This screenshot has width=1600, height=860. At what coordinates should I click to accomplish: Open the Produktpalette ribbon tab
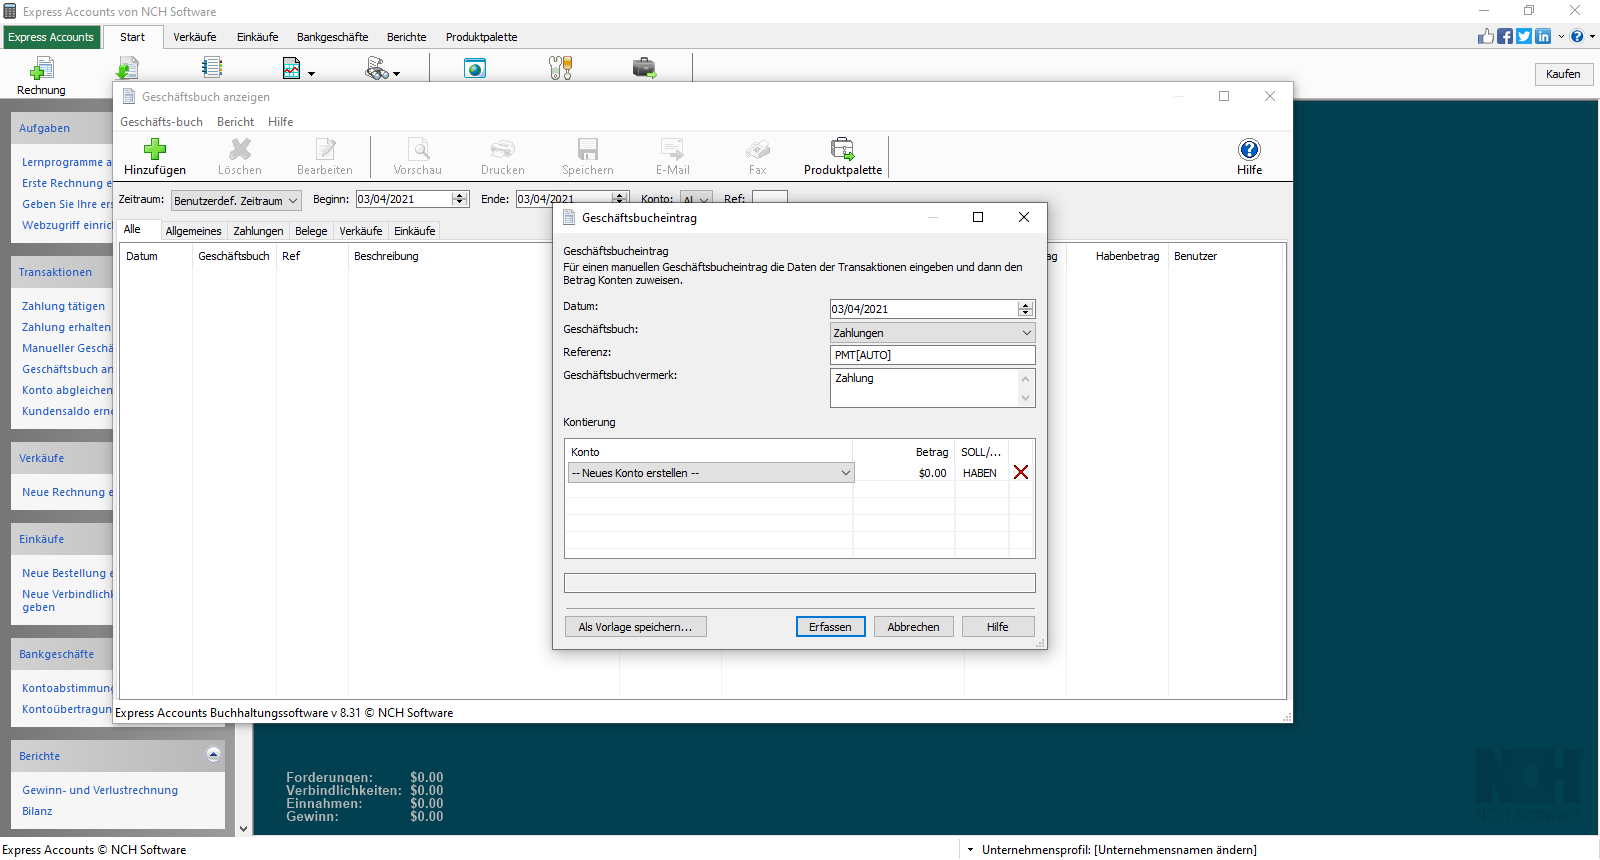point(482,37)
